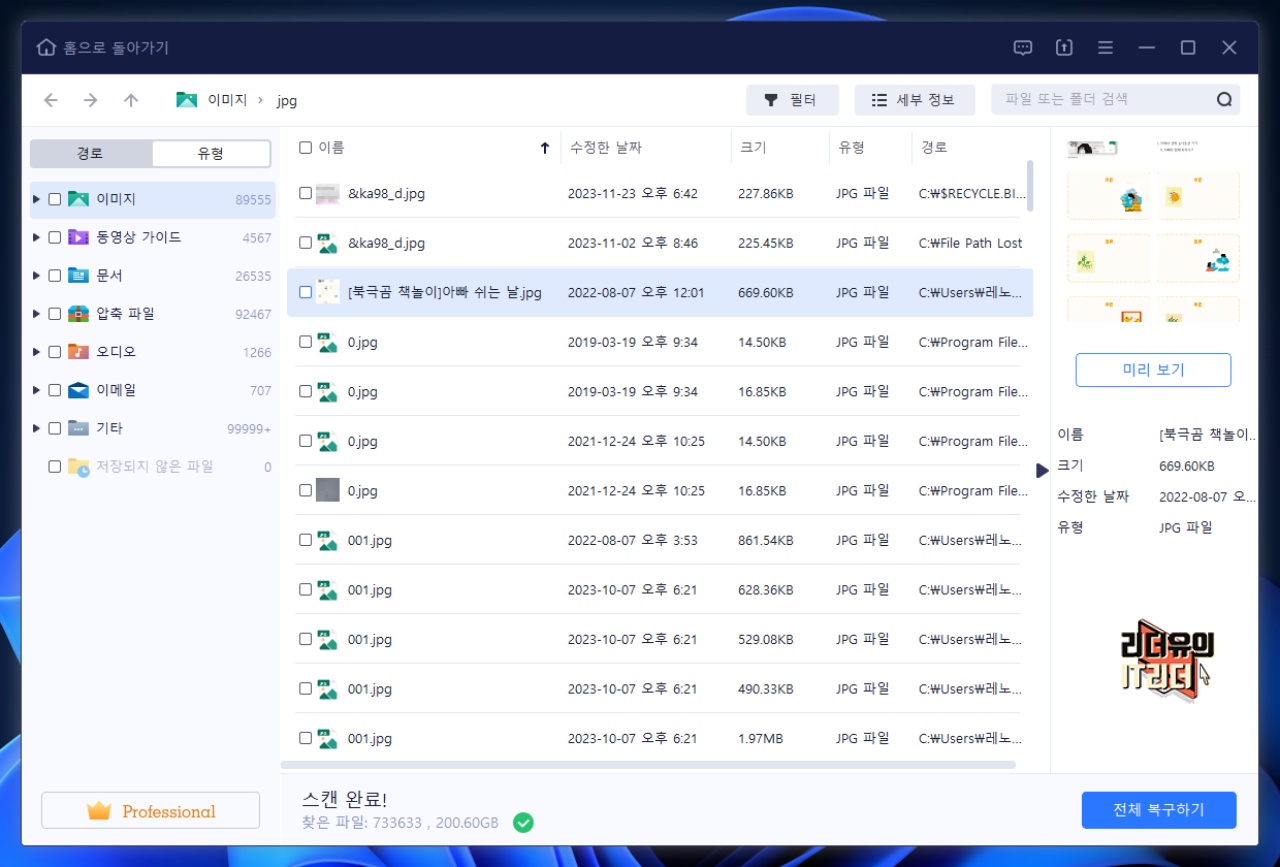1280x867 pixels.
Task: Click the file icon of 861.54KB 001.jpg
Action: [x=327, y=540]
